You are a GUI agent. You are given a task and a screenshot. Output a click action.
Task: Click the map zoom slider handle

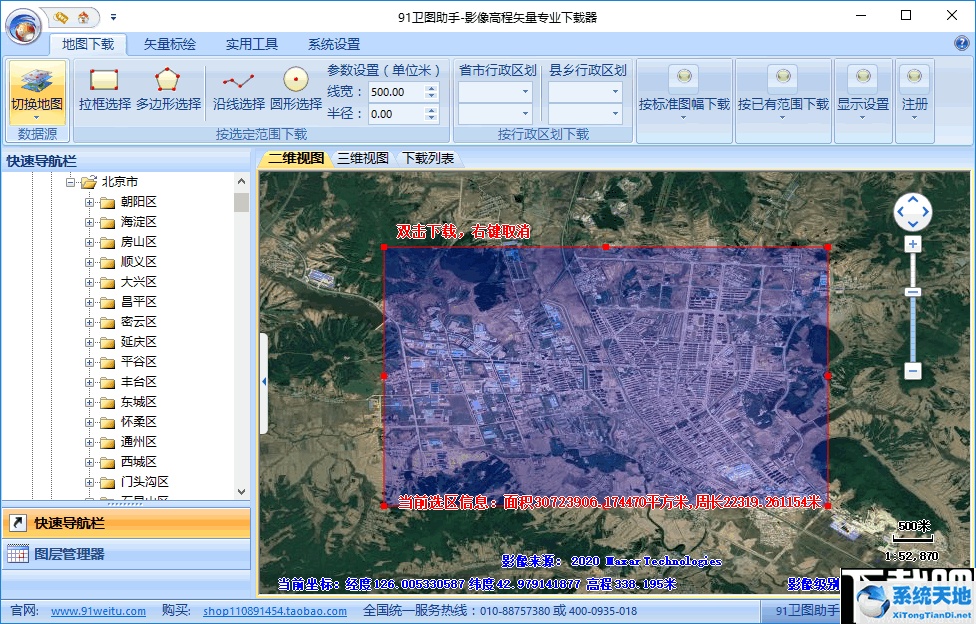pyautogui.click(x=913, y=292)
